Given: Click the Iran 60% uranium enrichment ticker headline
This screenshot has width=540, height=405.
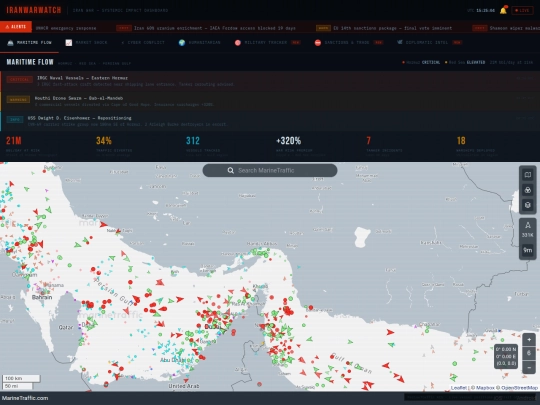Looking at the screenshot, I should 215,28.
